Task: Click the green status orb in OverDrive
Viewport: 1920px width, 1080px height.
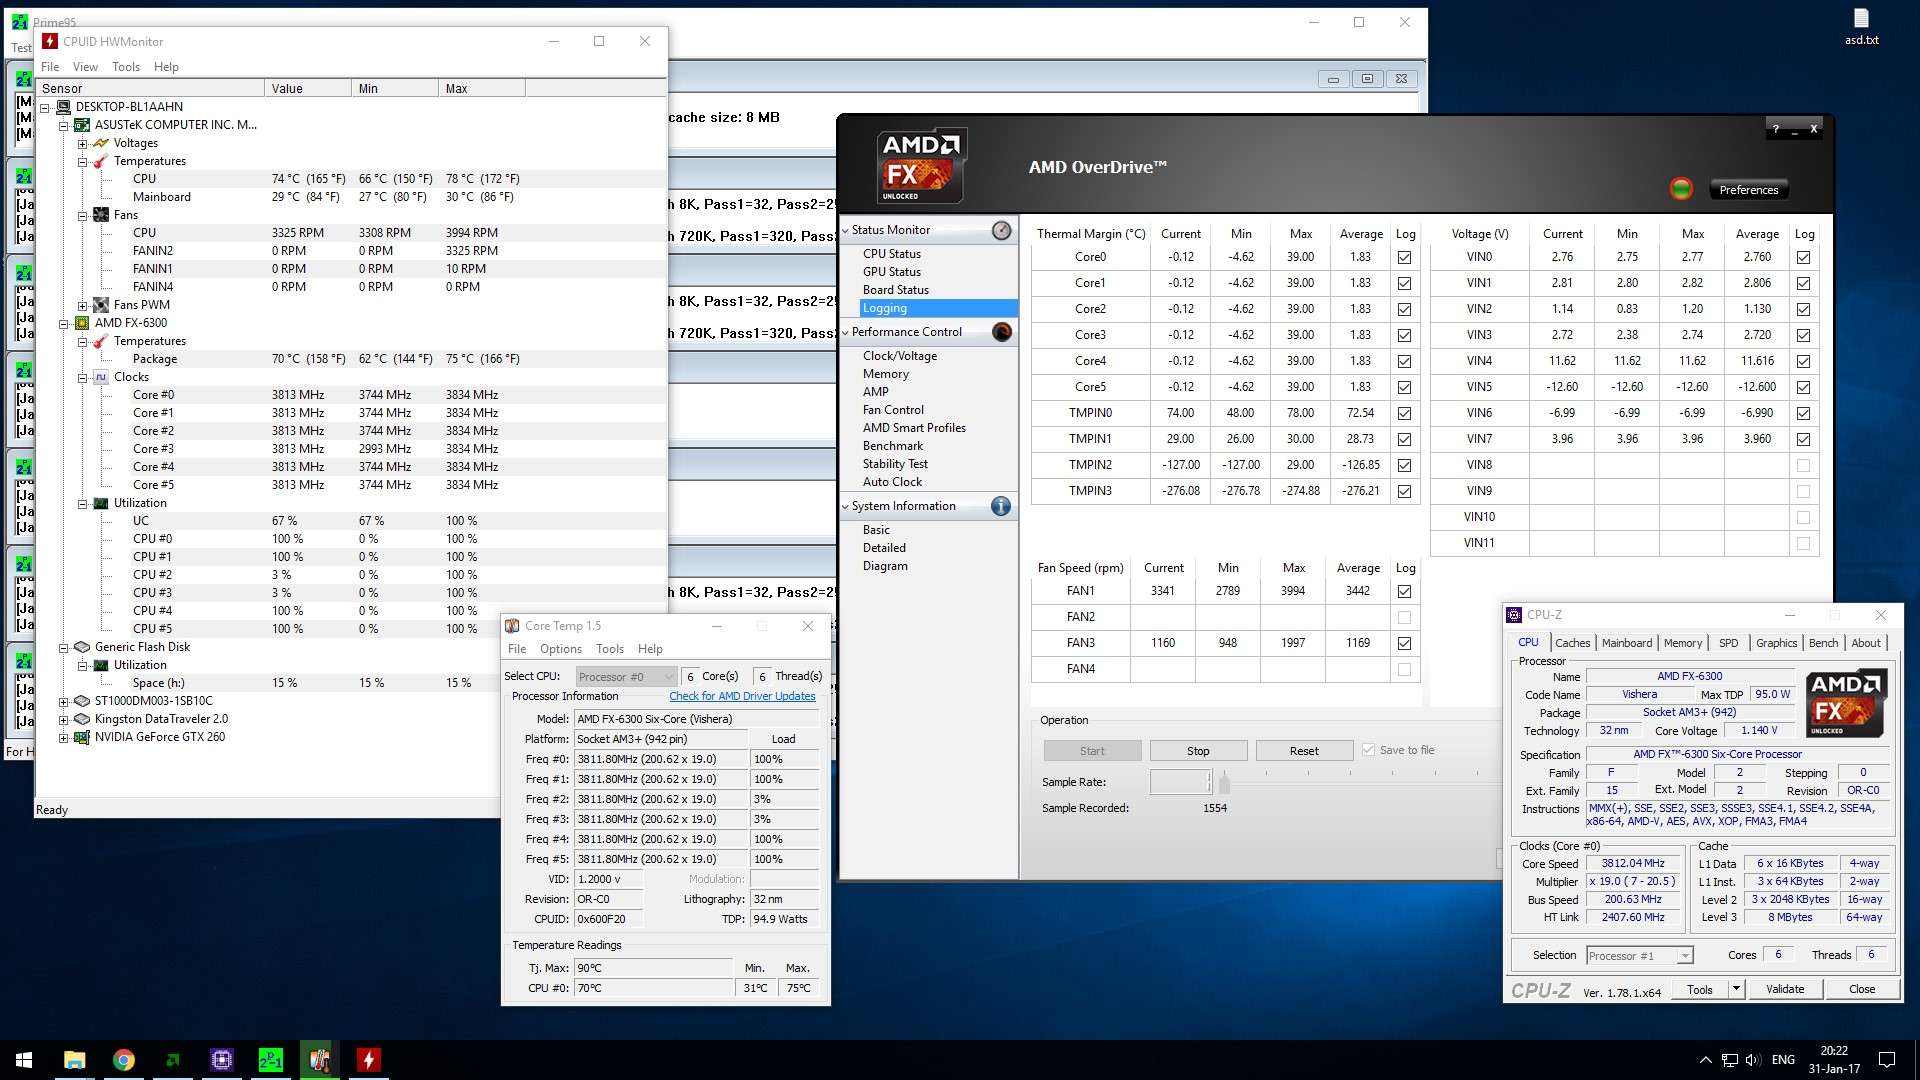Action: click(x=1681, y=188)
